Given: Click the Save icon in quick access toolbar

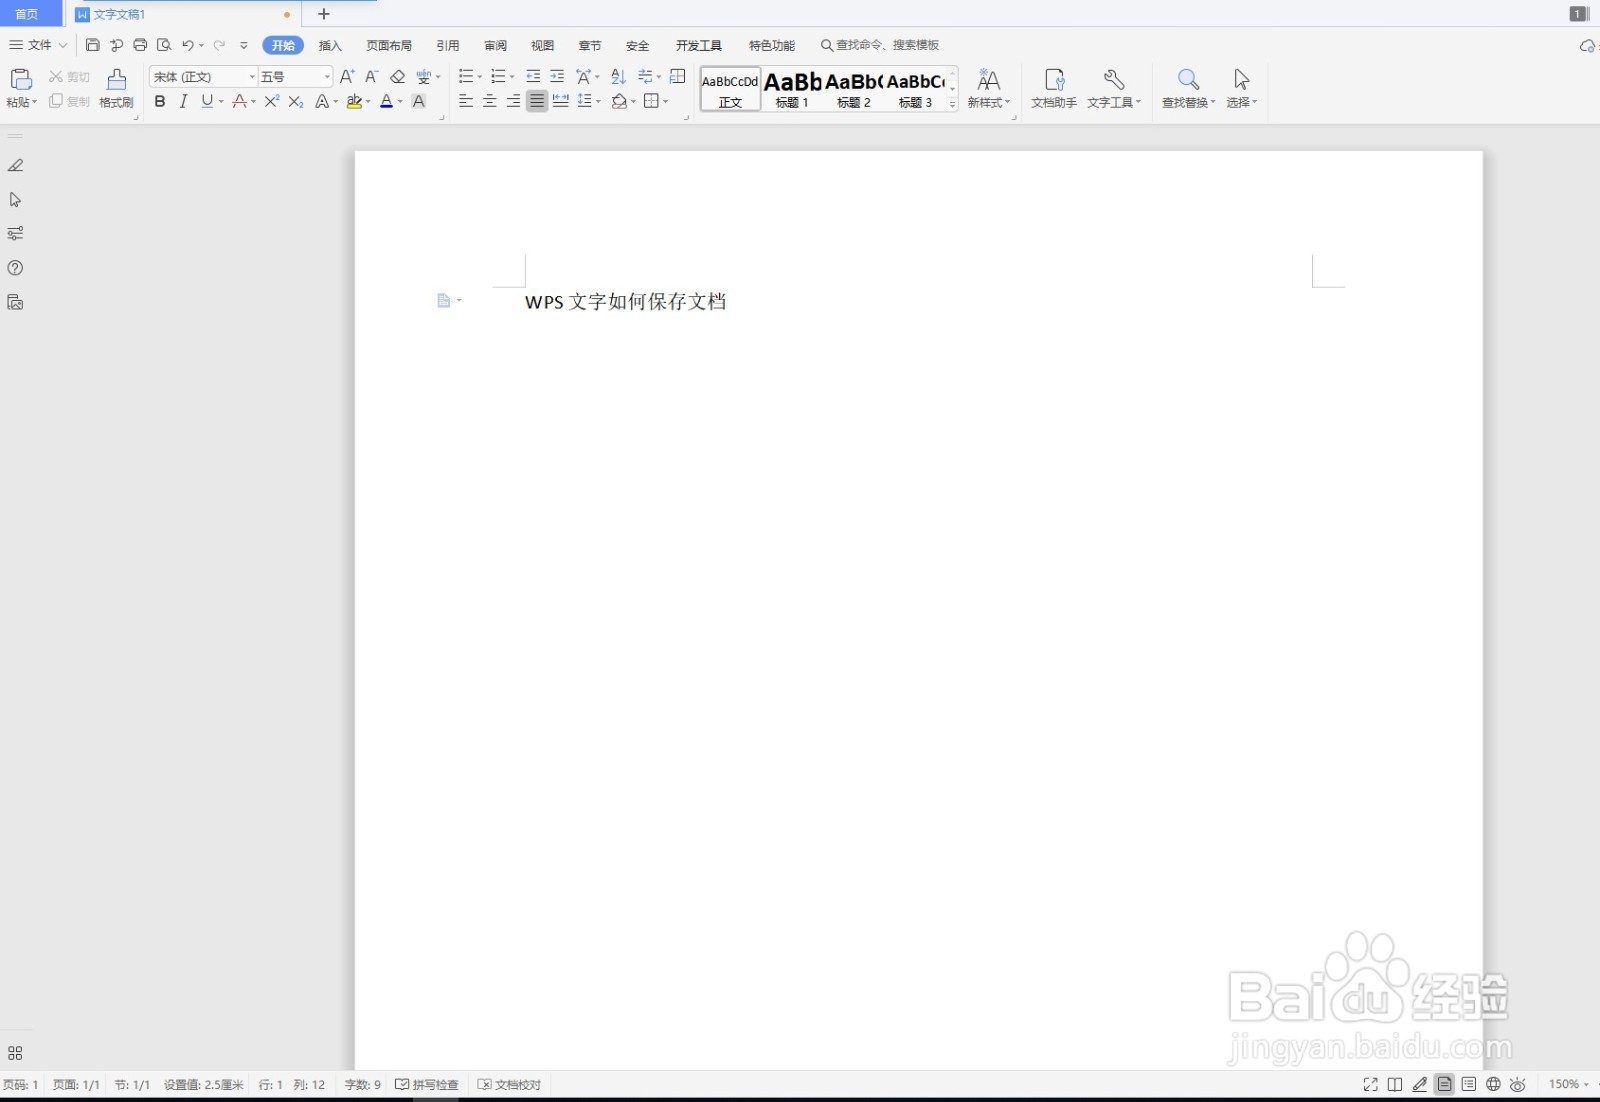Looking at the screenshot, I should tap(93, 45).
